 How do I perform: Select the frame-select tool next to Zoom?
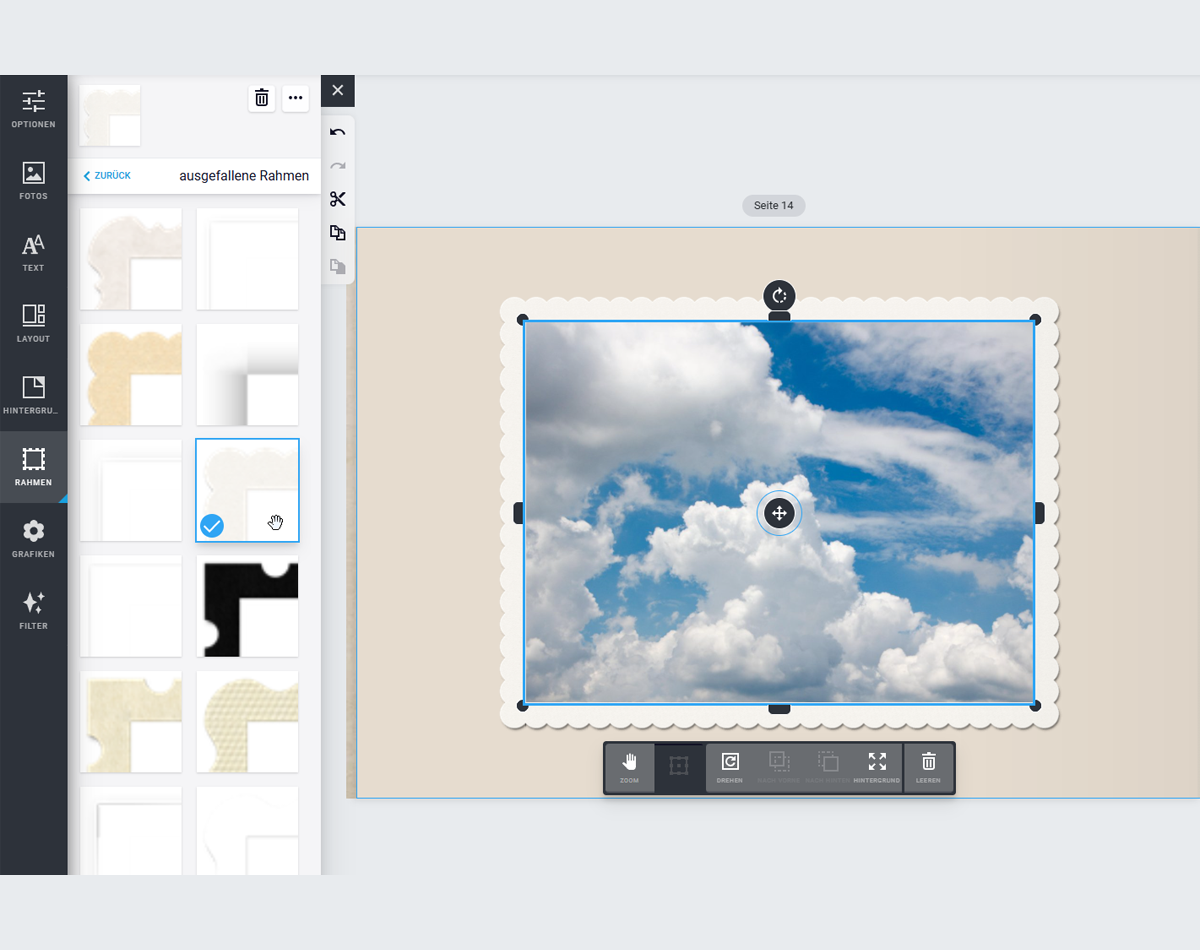(679, 768)
